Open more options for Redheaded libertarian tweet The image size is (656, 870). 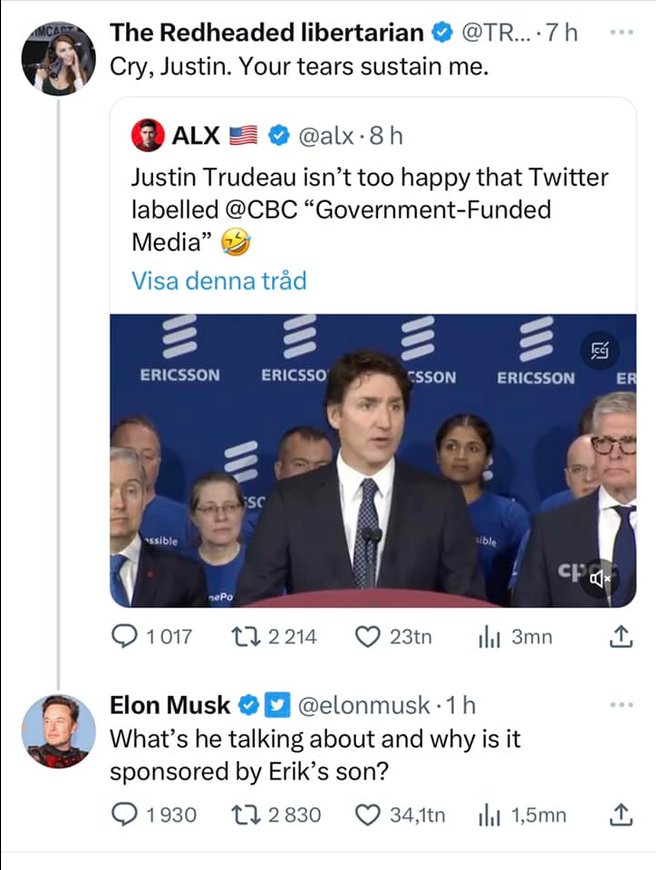[x=622, y=33]
